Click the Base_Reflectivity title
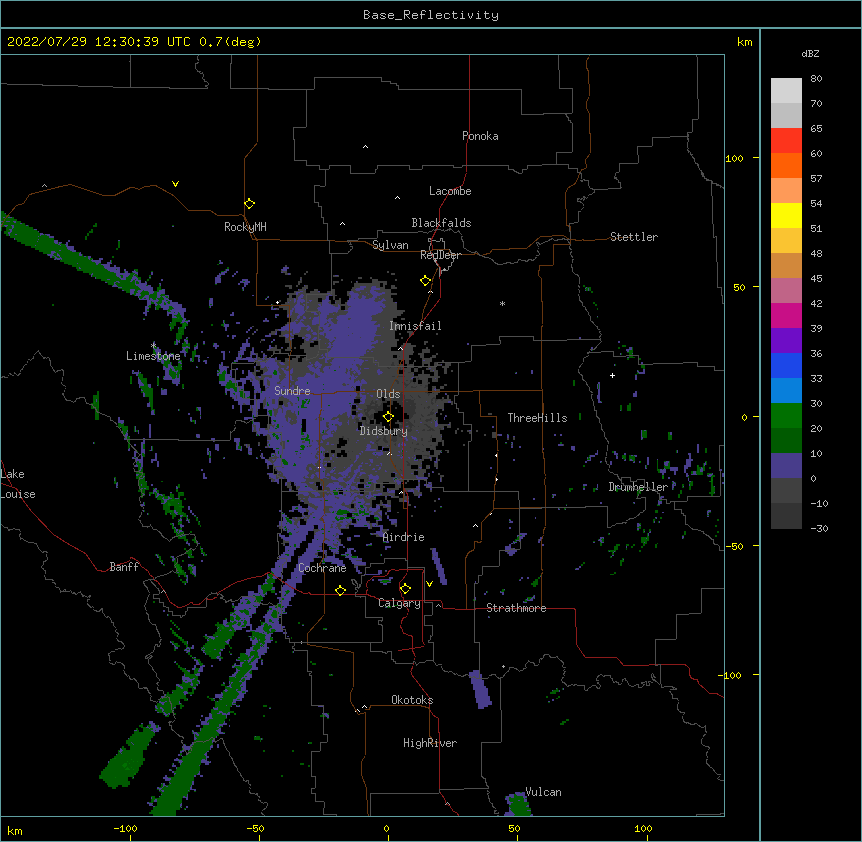 pyautogui.click(x=431, y=15)
